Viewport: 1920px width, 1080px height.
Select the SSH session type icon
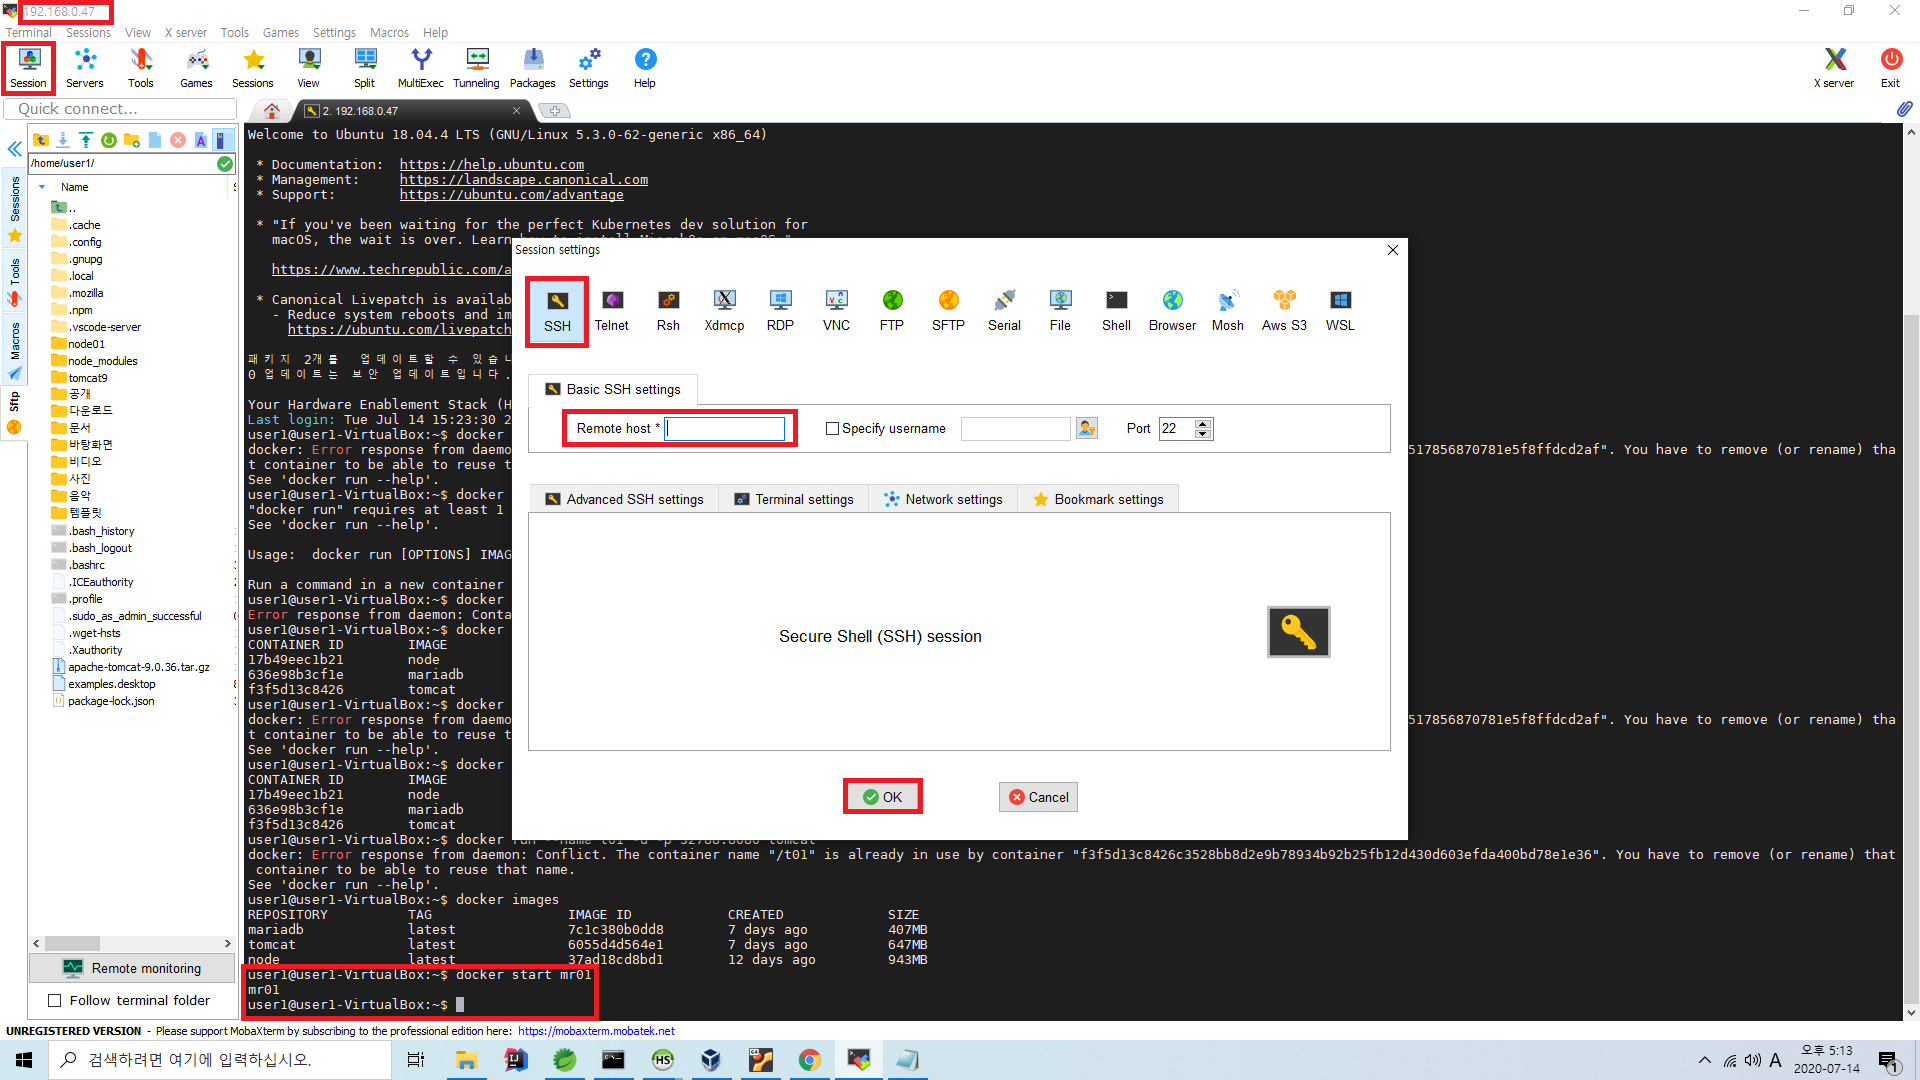coord(557,312)
